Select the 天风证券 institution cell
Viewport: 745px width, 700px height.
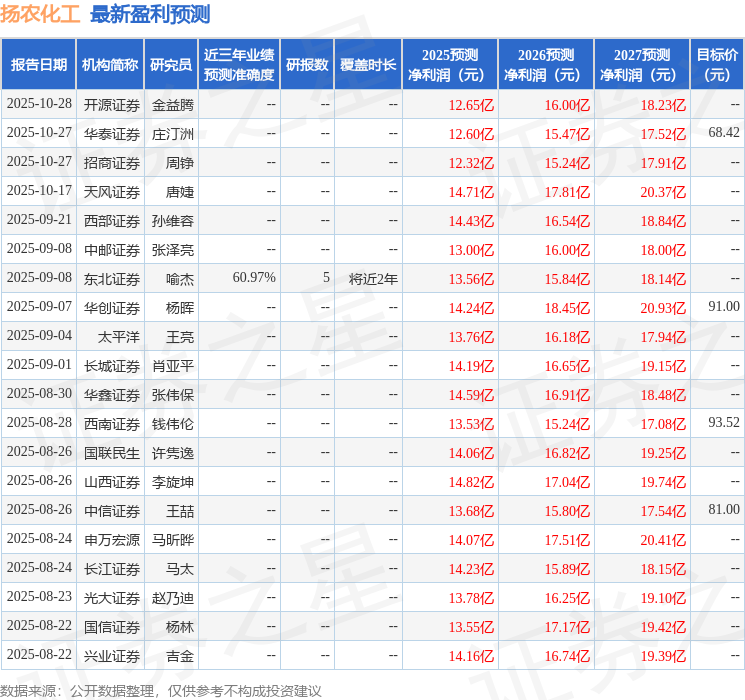tap(112, 192)
